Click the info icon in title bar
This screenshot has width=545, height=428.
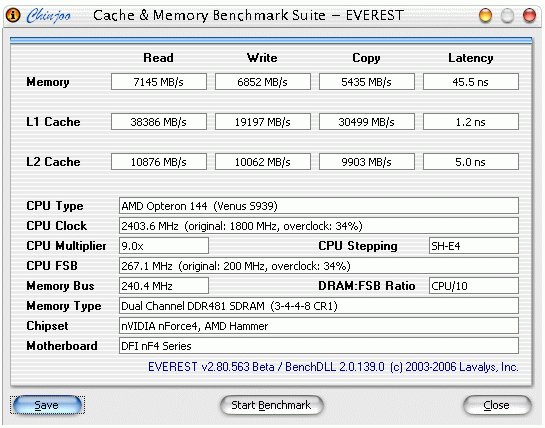click(13, 16)
